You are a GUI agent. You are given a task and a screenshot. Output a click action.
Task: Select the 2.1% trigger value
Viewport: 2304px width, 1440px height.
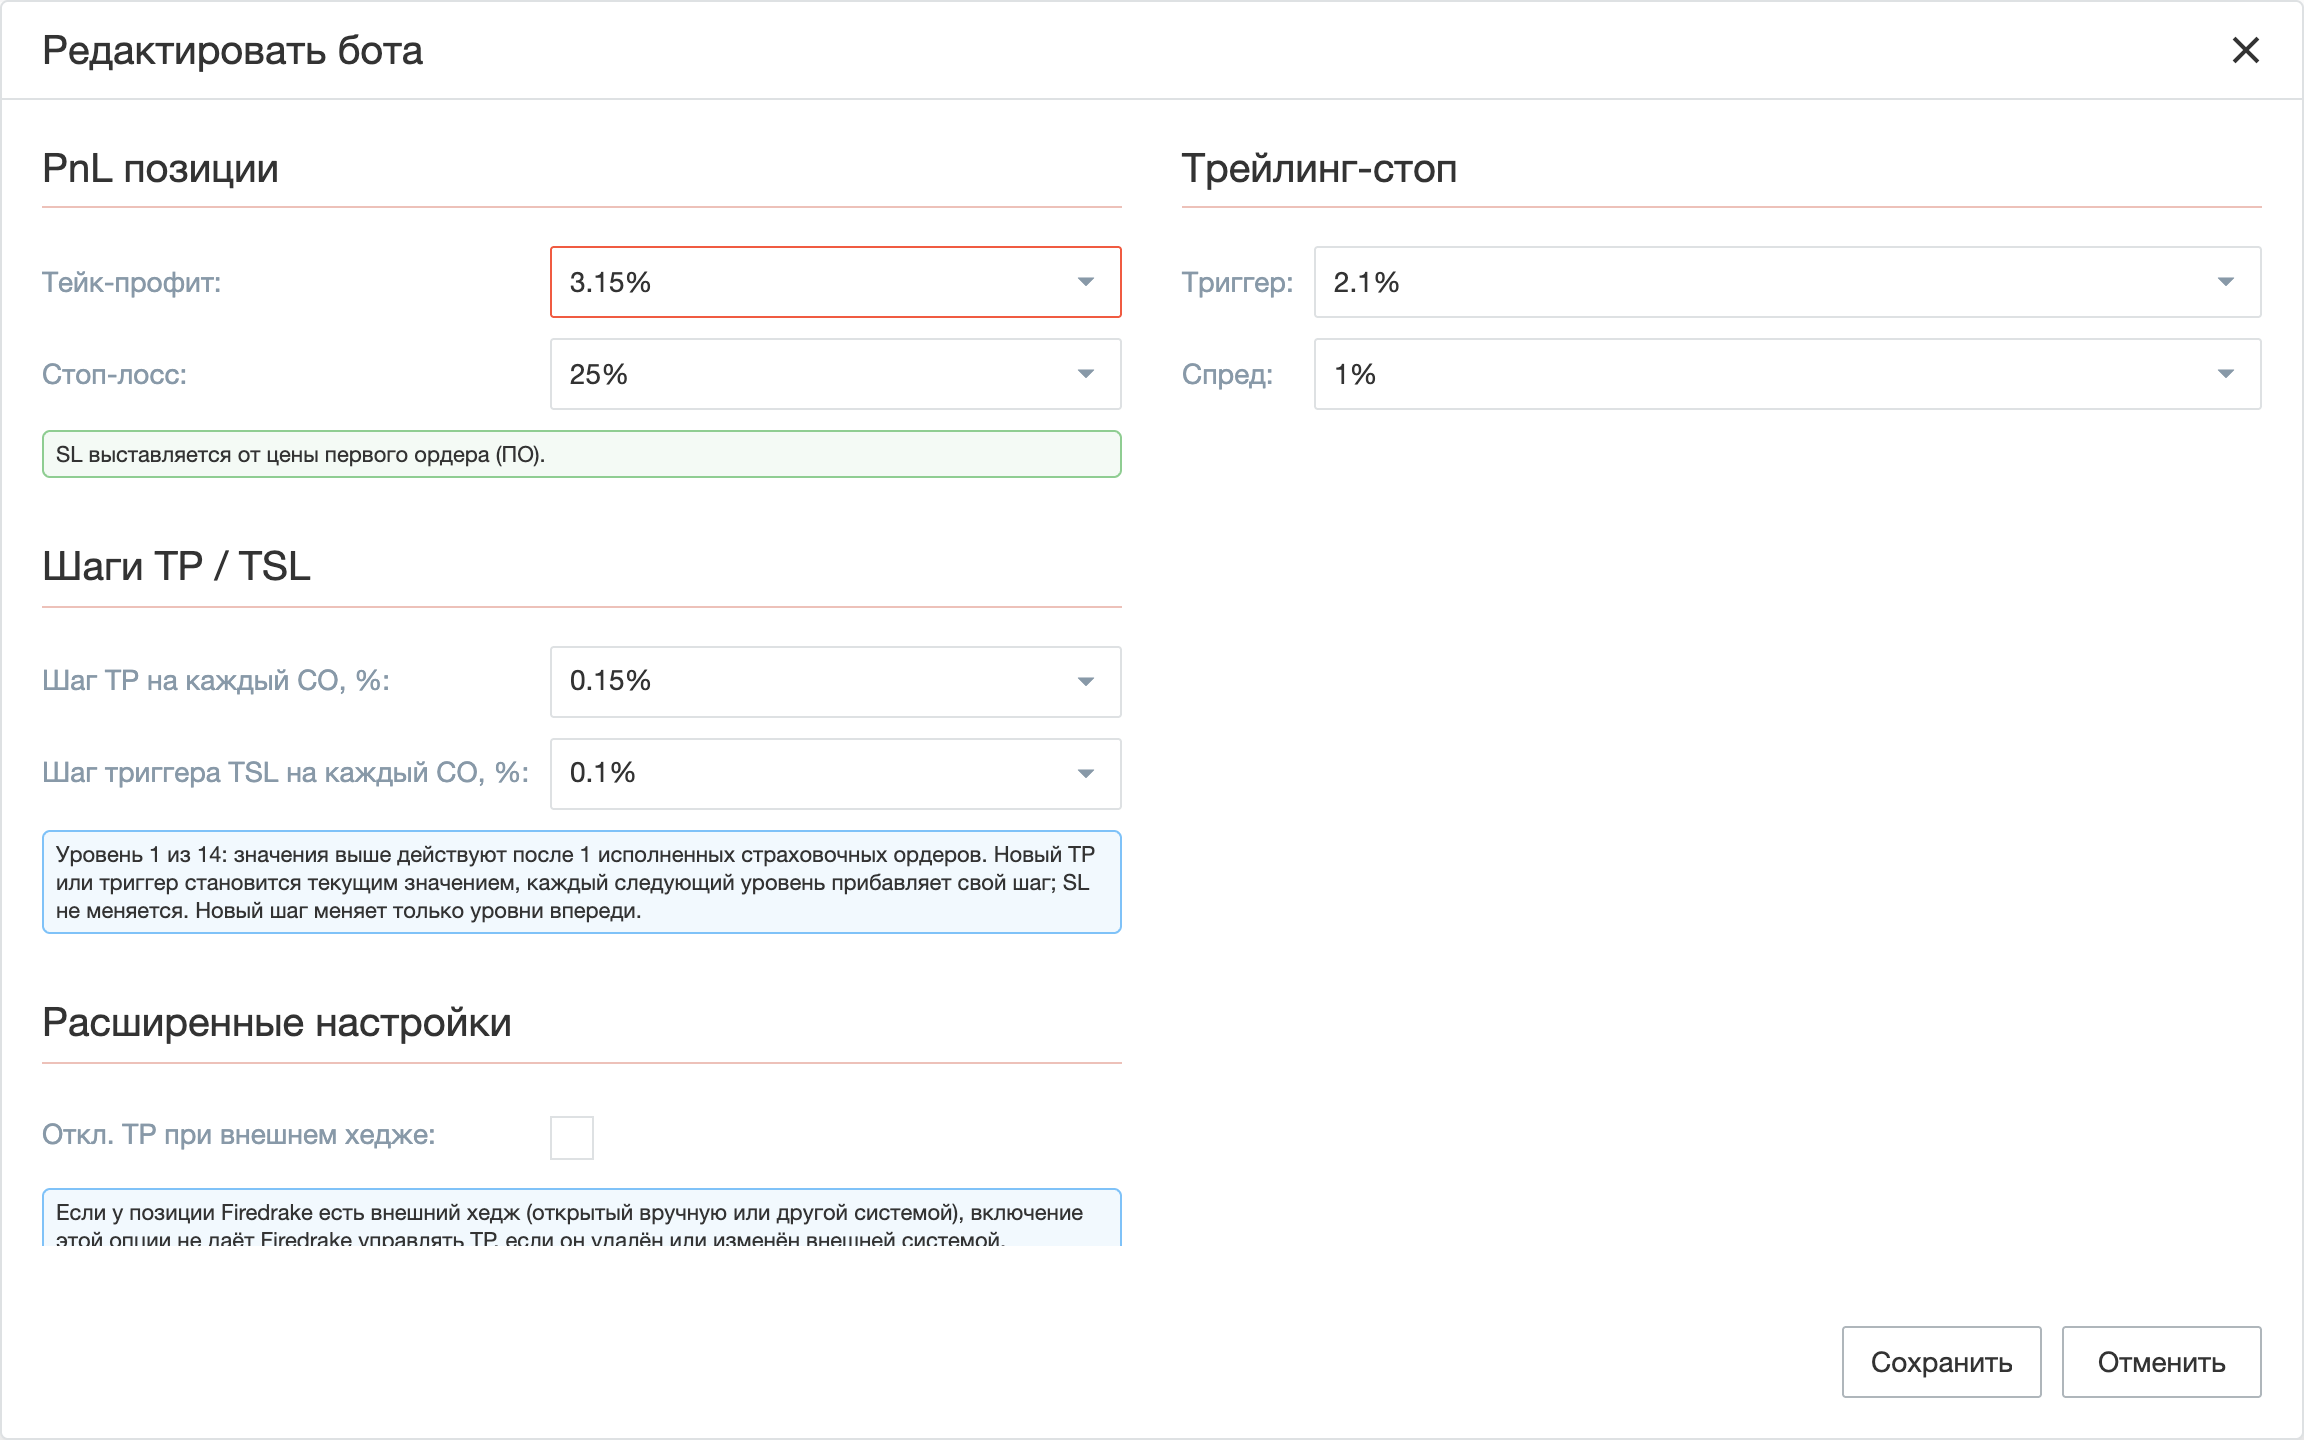(x=1366, y=282)
